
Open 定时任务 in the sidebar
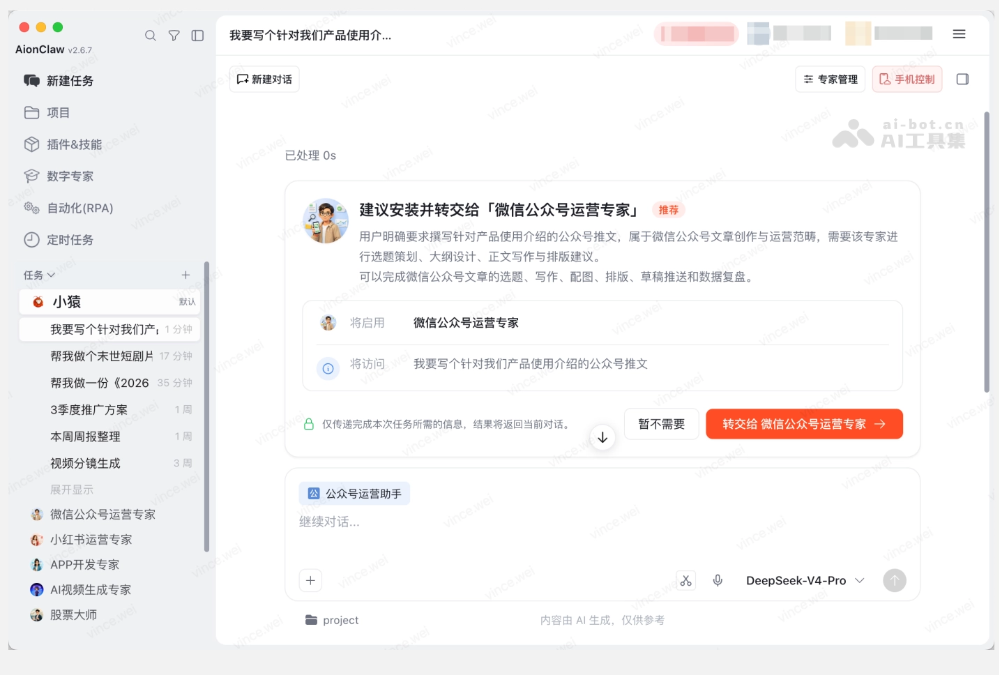59,240
